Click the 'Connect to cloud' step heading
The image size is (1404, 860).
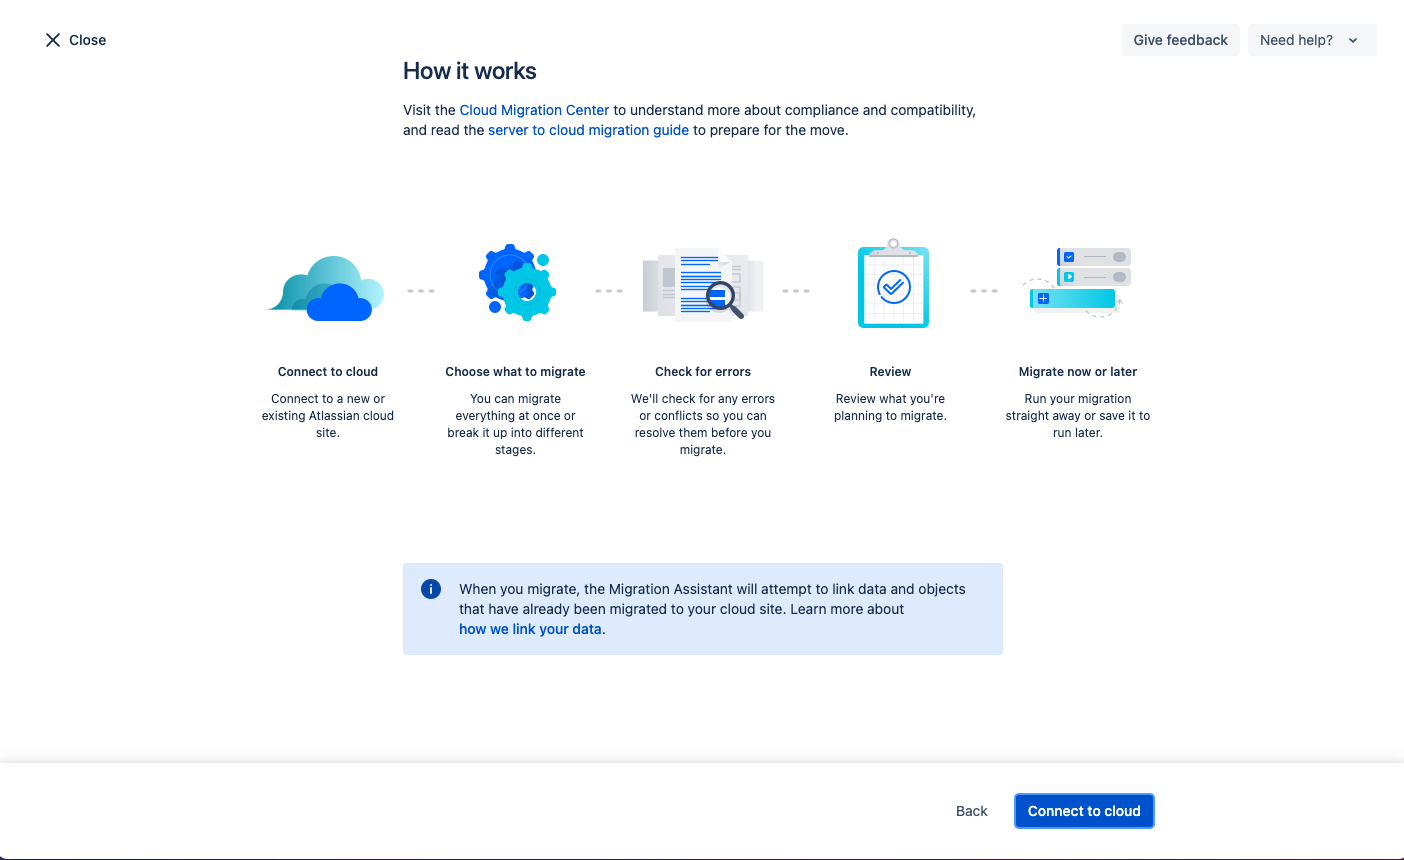pos(328,372)
